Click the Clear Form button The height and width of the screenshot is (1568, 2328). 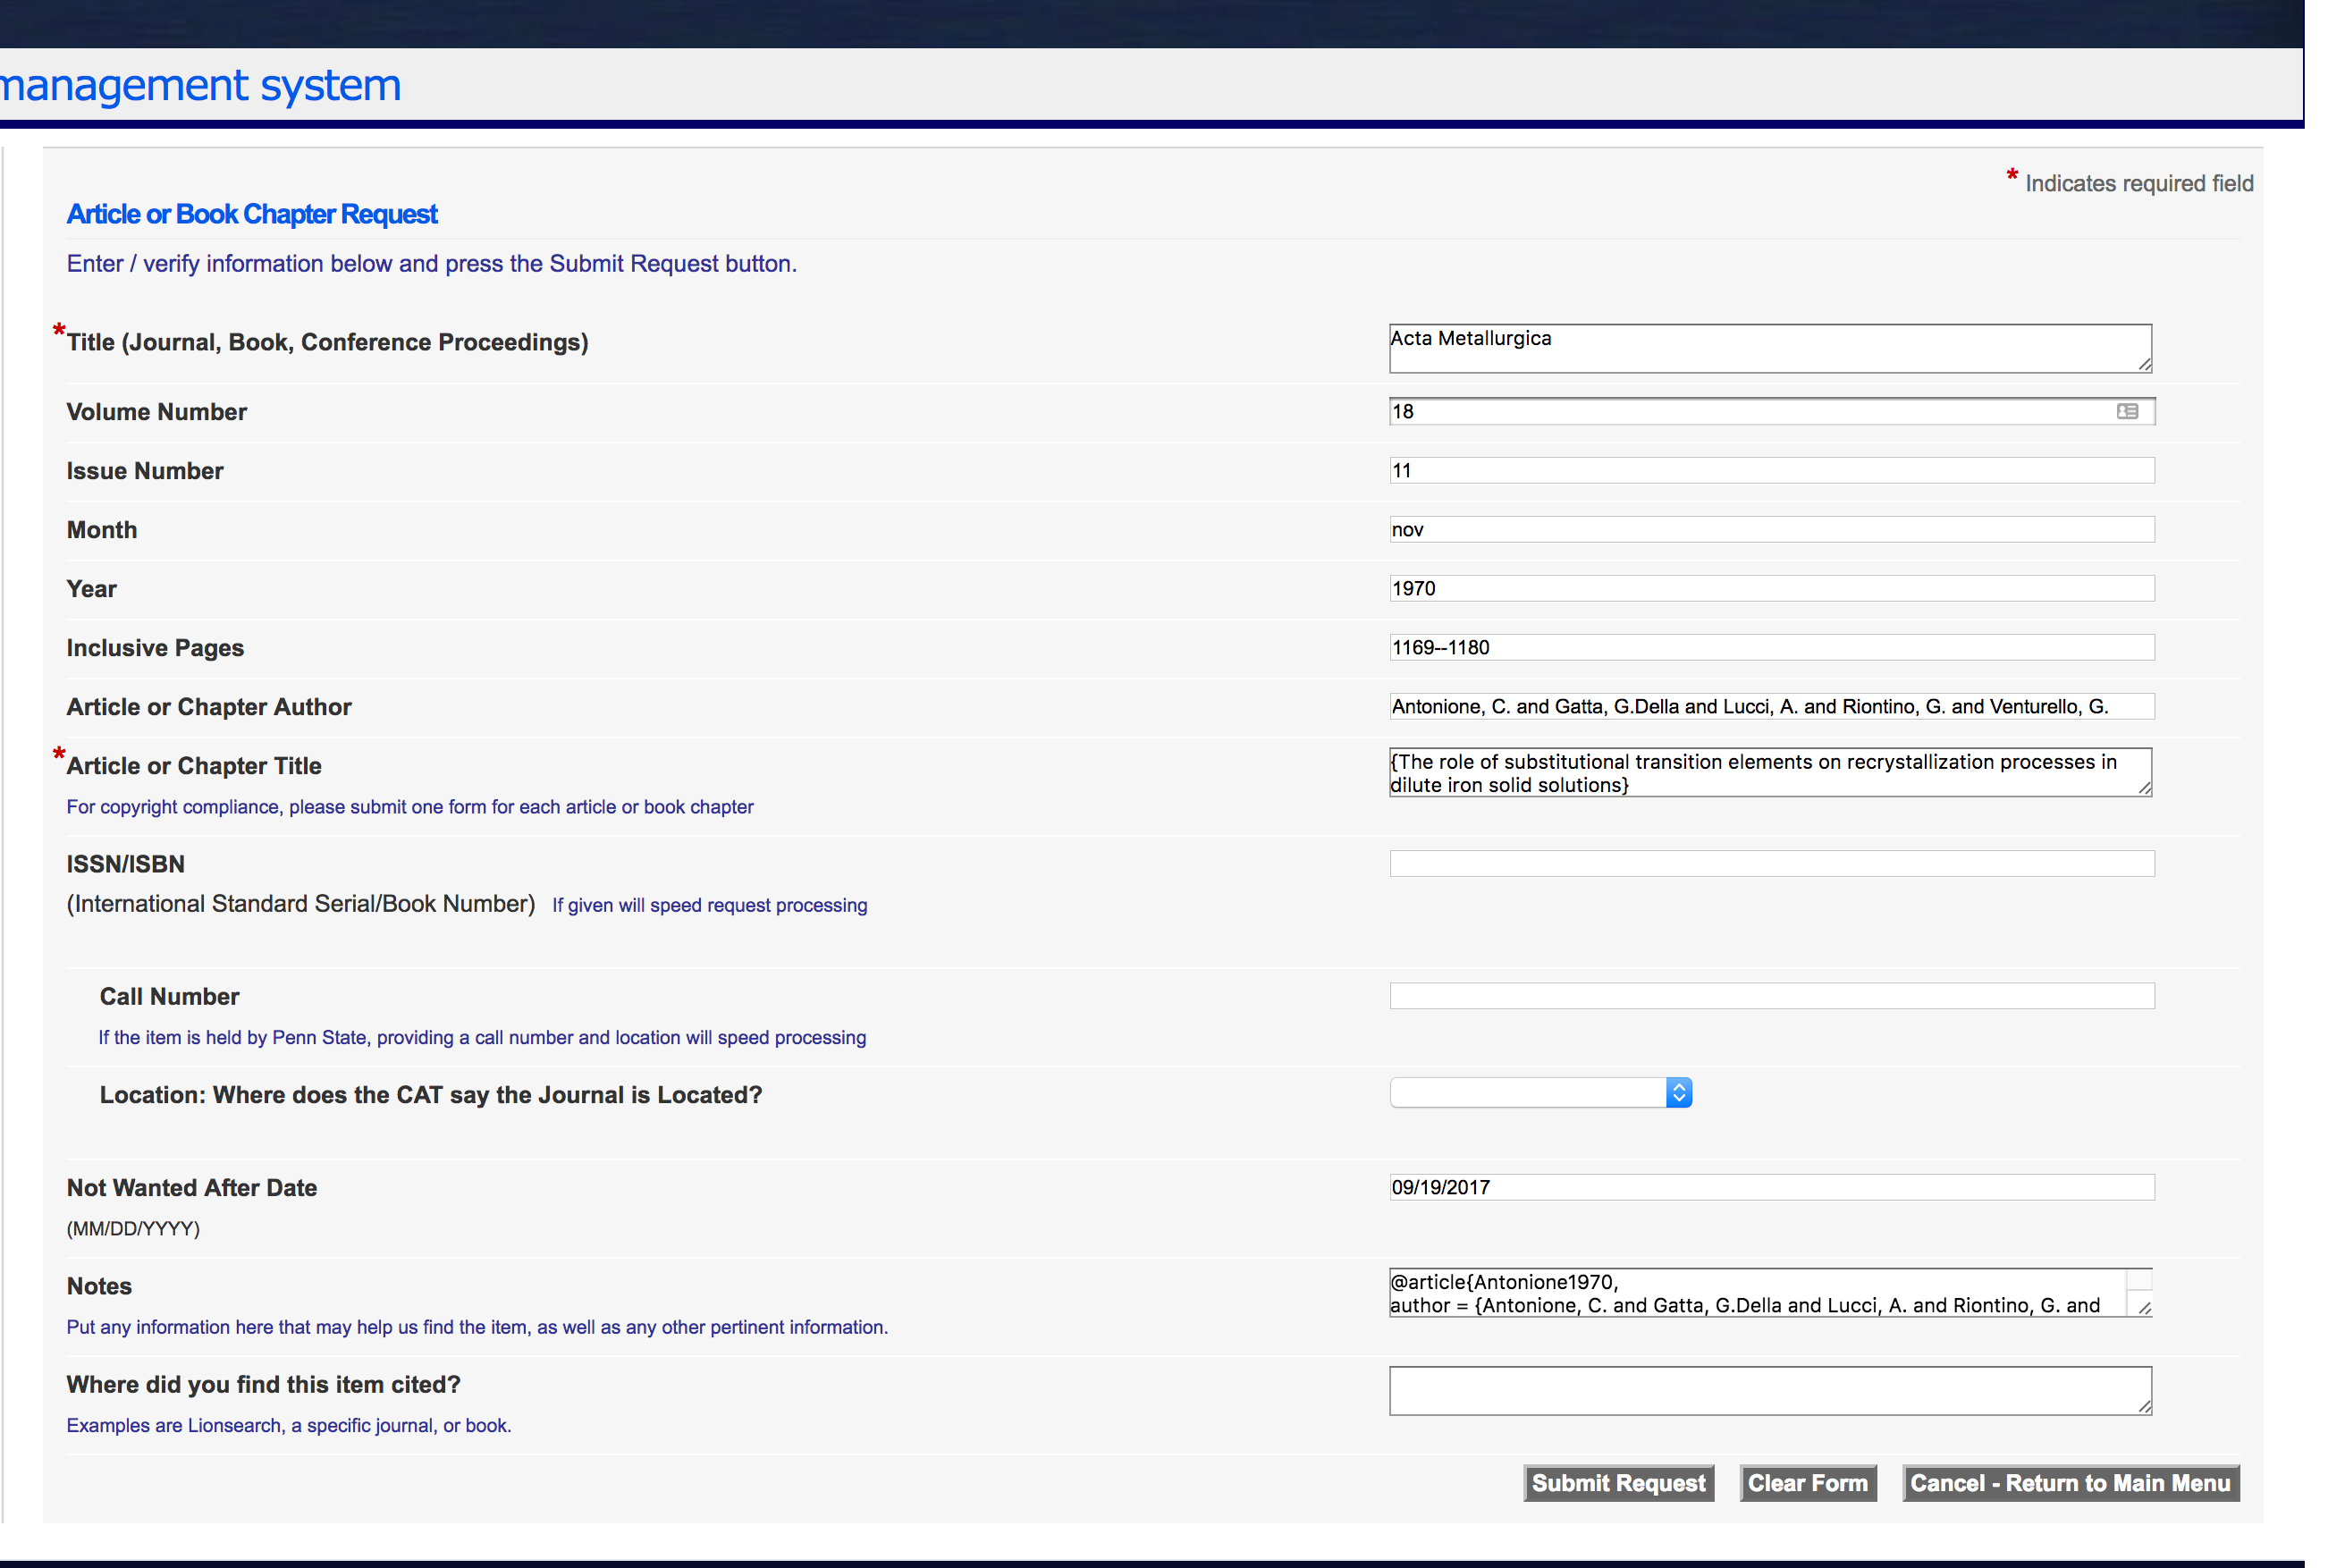[1807, 1483]
